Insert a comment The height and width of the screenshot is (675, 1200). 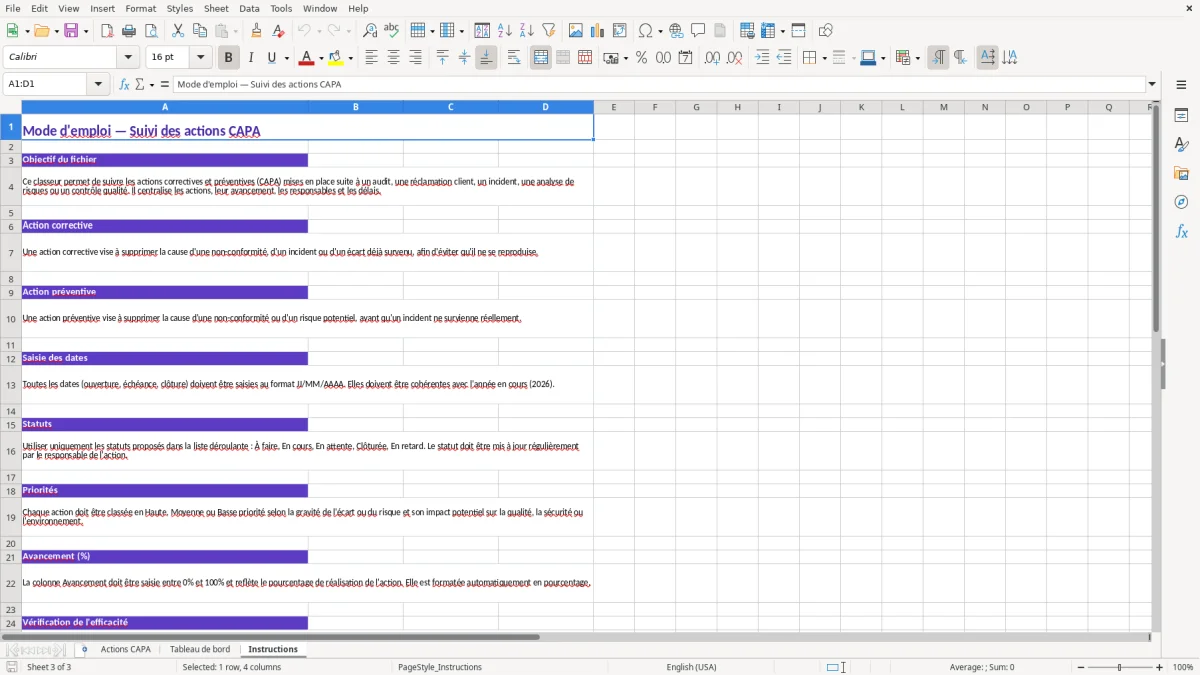(x=698, y=31)
